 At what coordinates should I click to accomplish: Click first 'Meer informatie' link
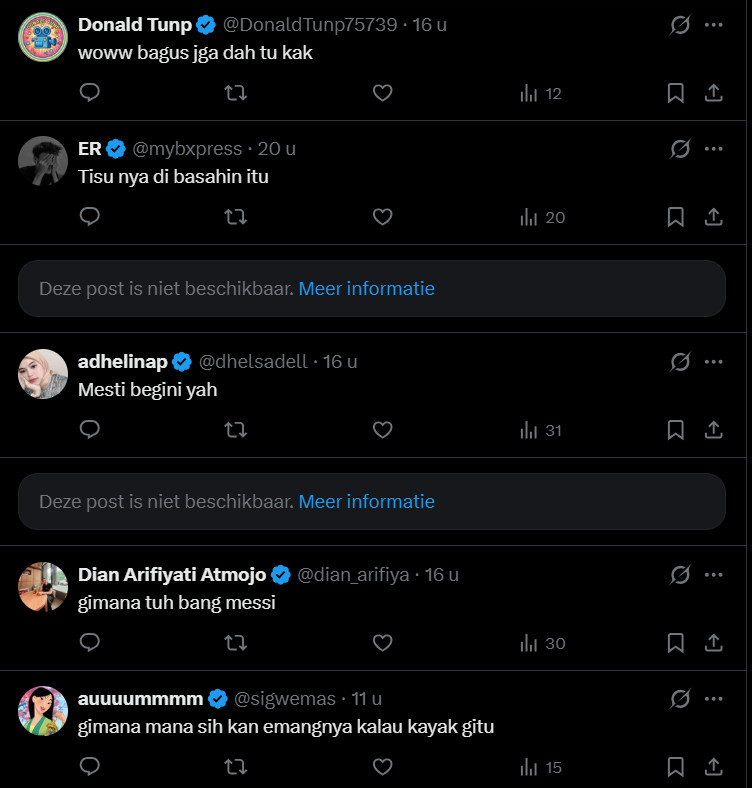tap(366, 288)
